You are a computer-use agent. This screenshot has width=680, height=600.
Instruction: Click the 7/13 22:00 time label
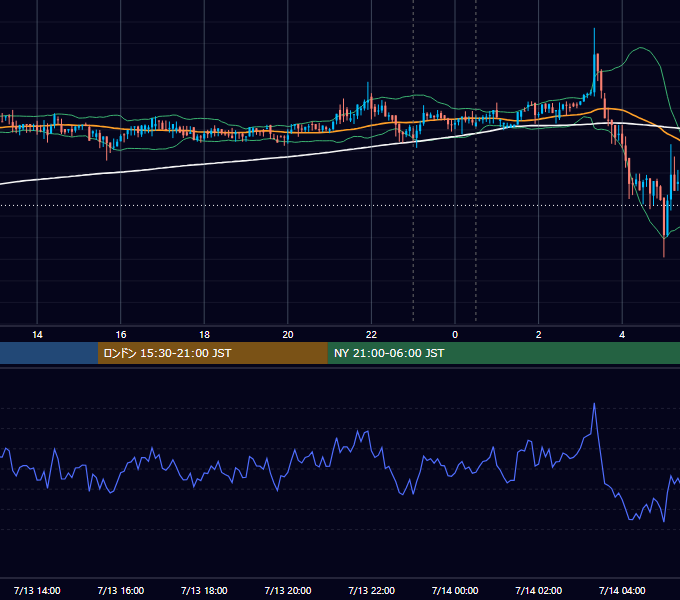click(372, 590)
